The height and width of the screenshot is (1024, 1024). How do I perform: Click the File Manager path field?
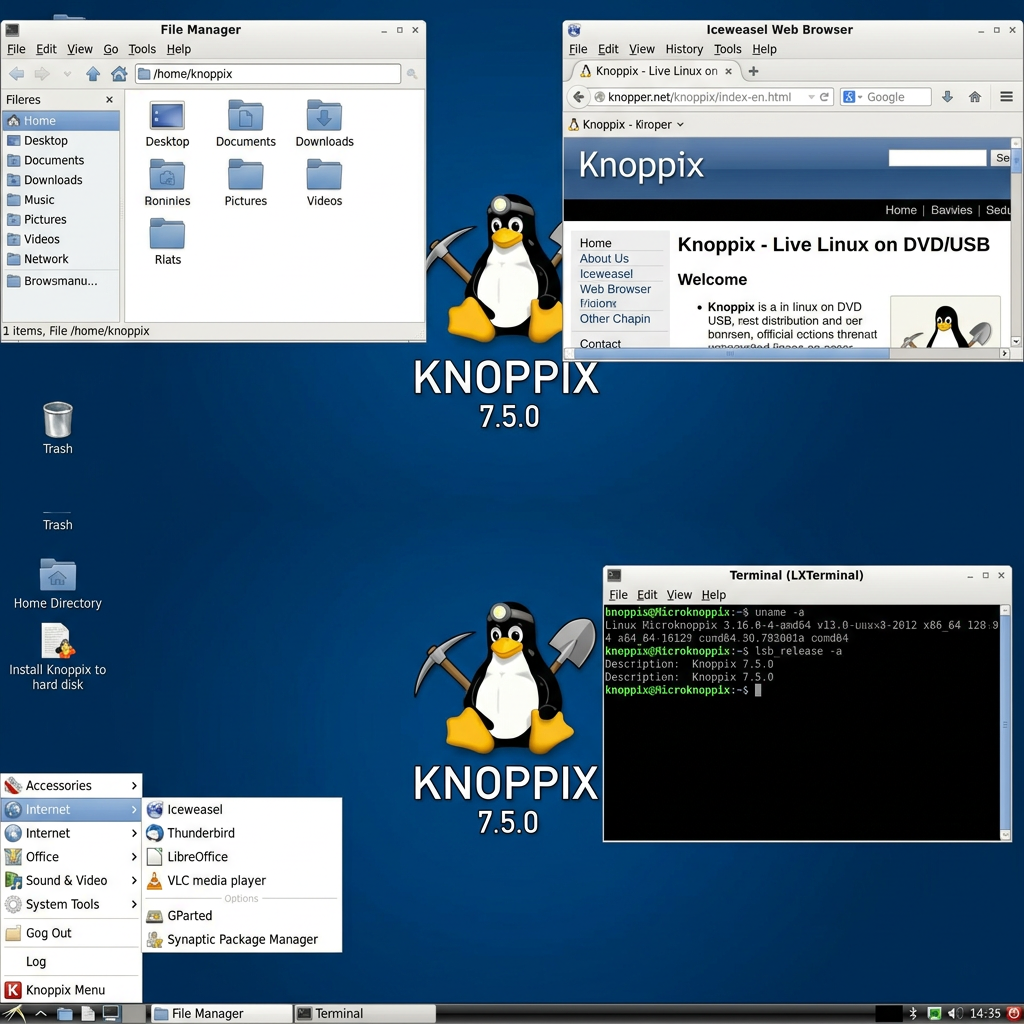pos(268,74)
